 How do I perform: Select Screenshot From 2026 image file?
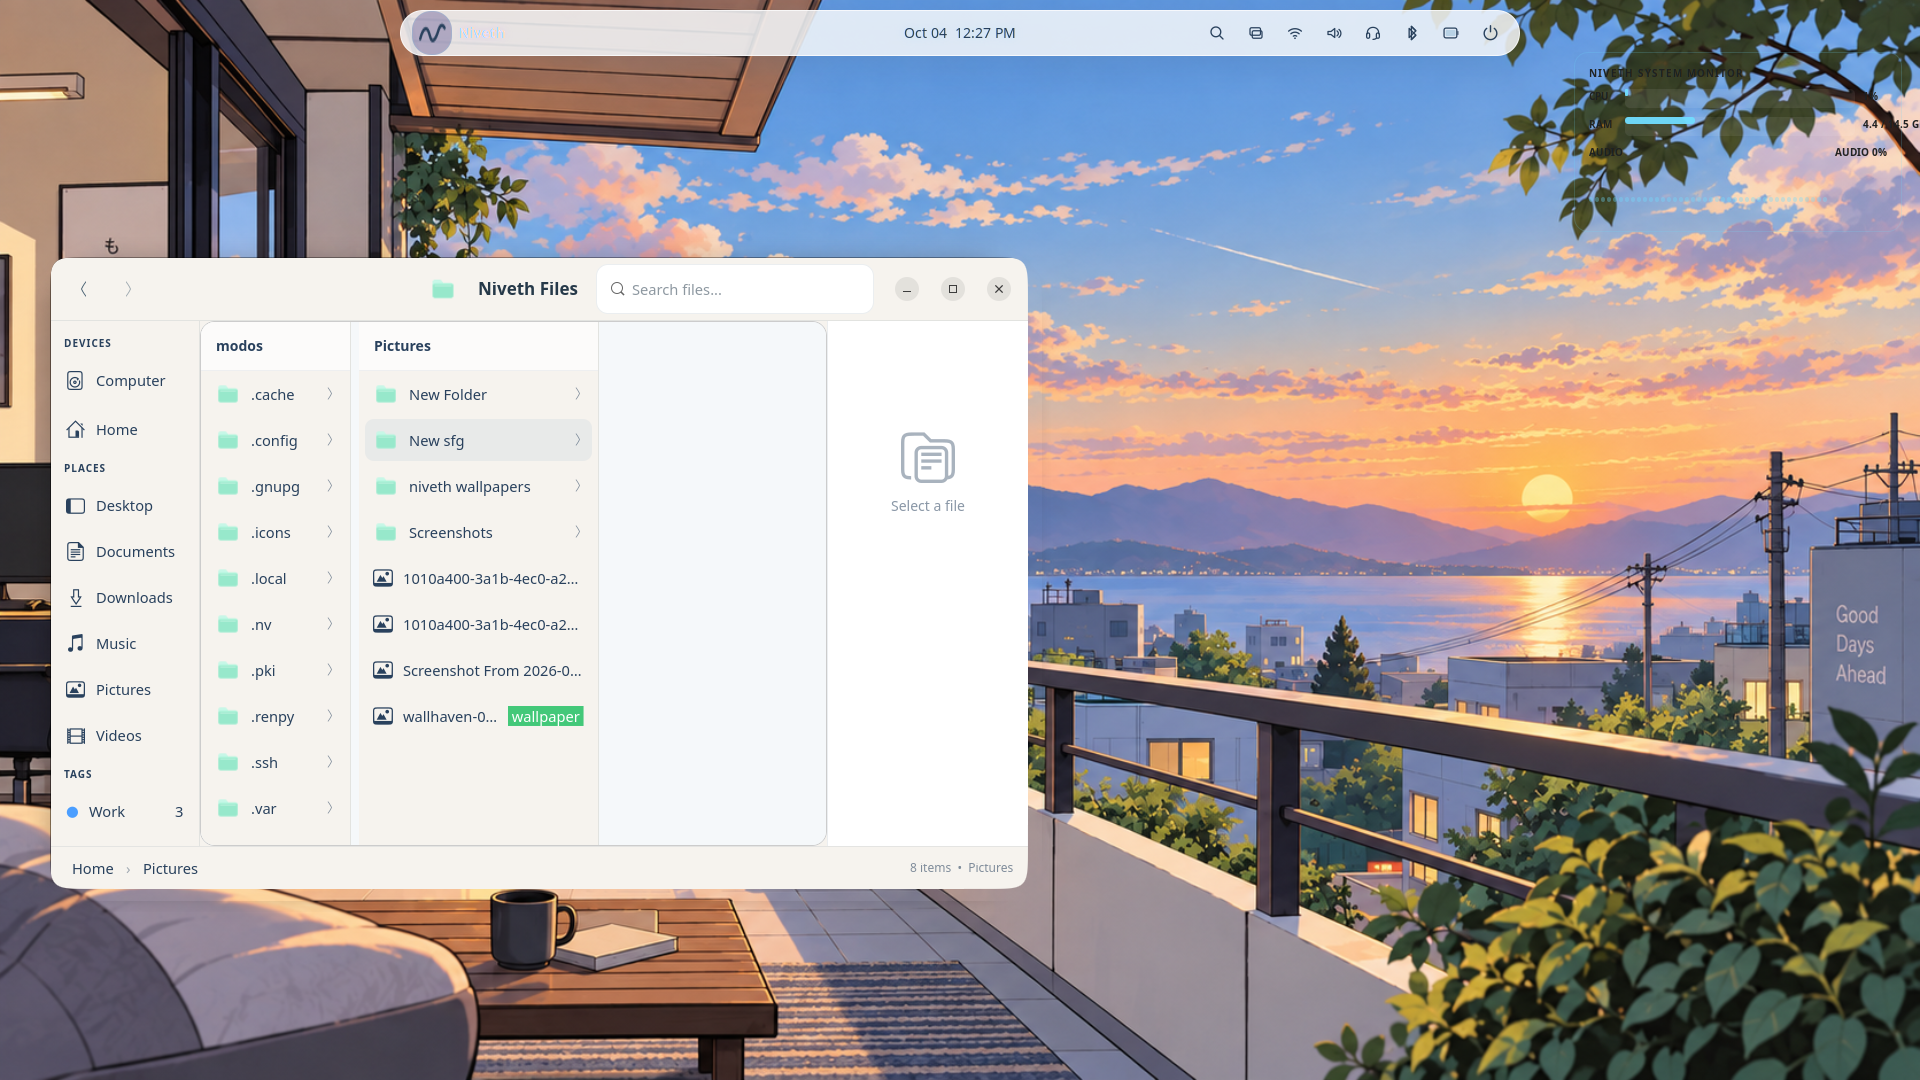[478, 671]
